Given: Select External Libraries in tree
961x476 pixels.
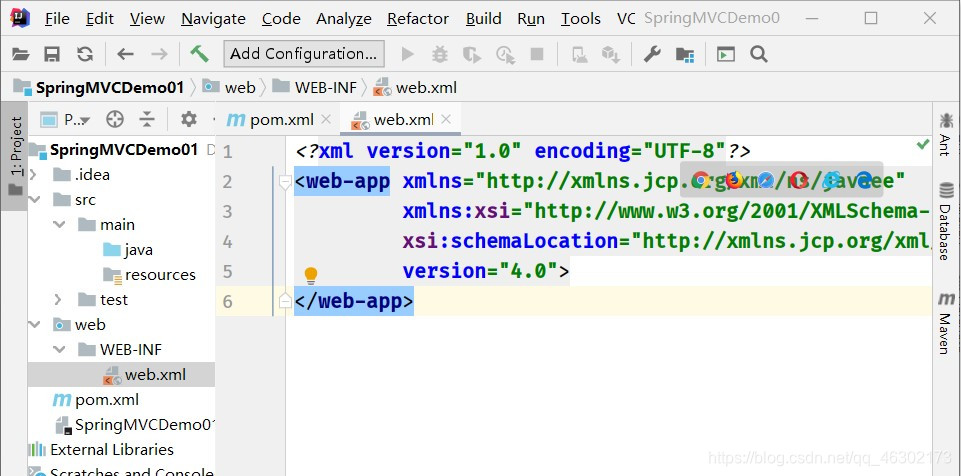Looking at the screenshot, I should [x=101, y=450].
